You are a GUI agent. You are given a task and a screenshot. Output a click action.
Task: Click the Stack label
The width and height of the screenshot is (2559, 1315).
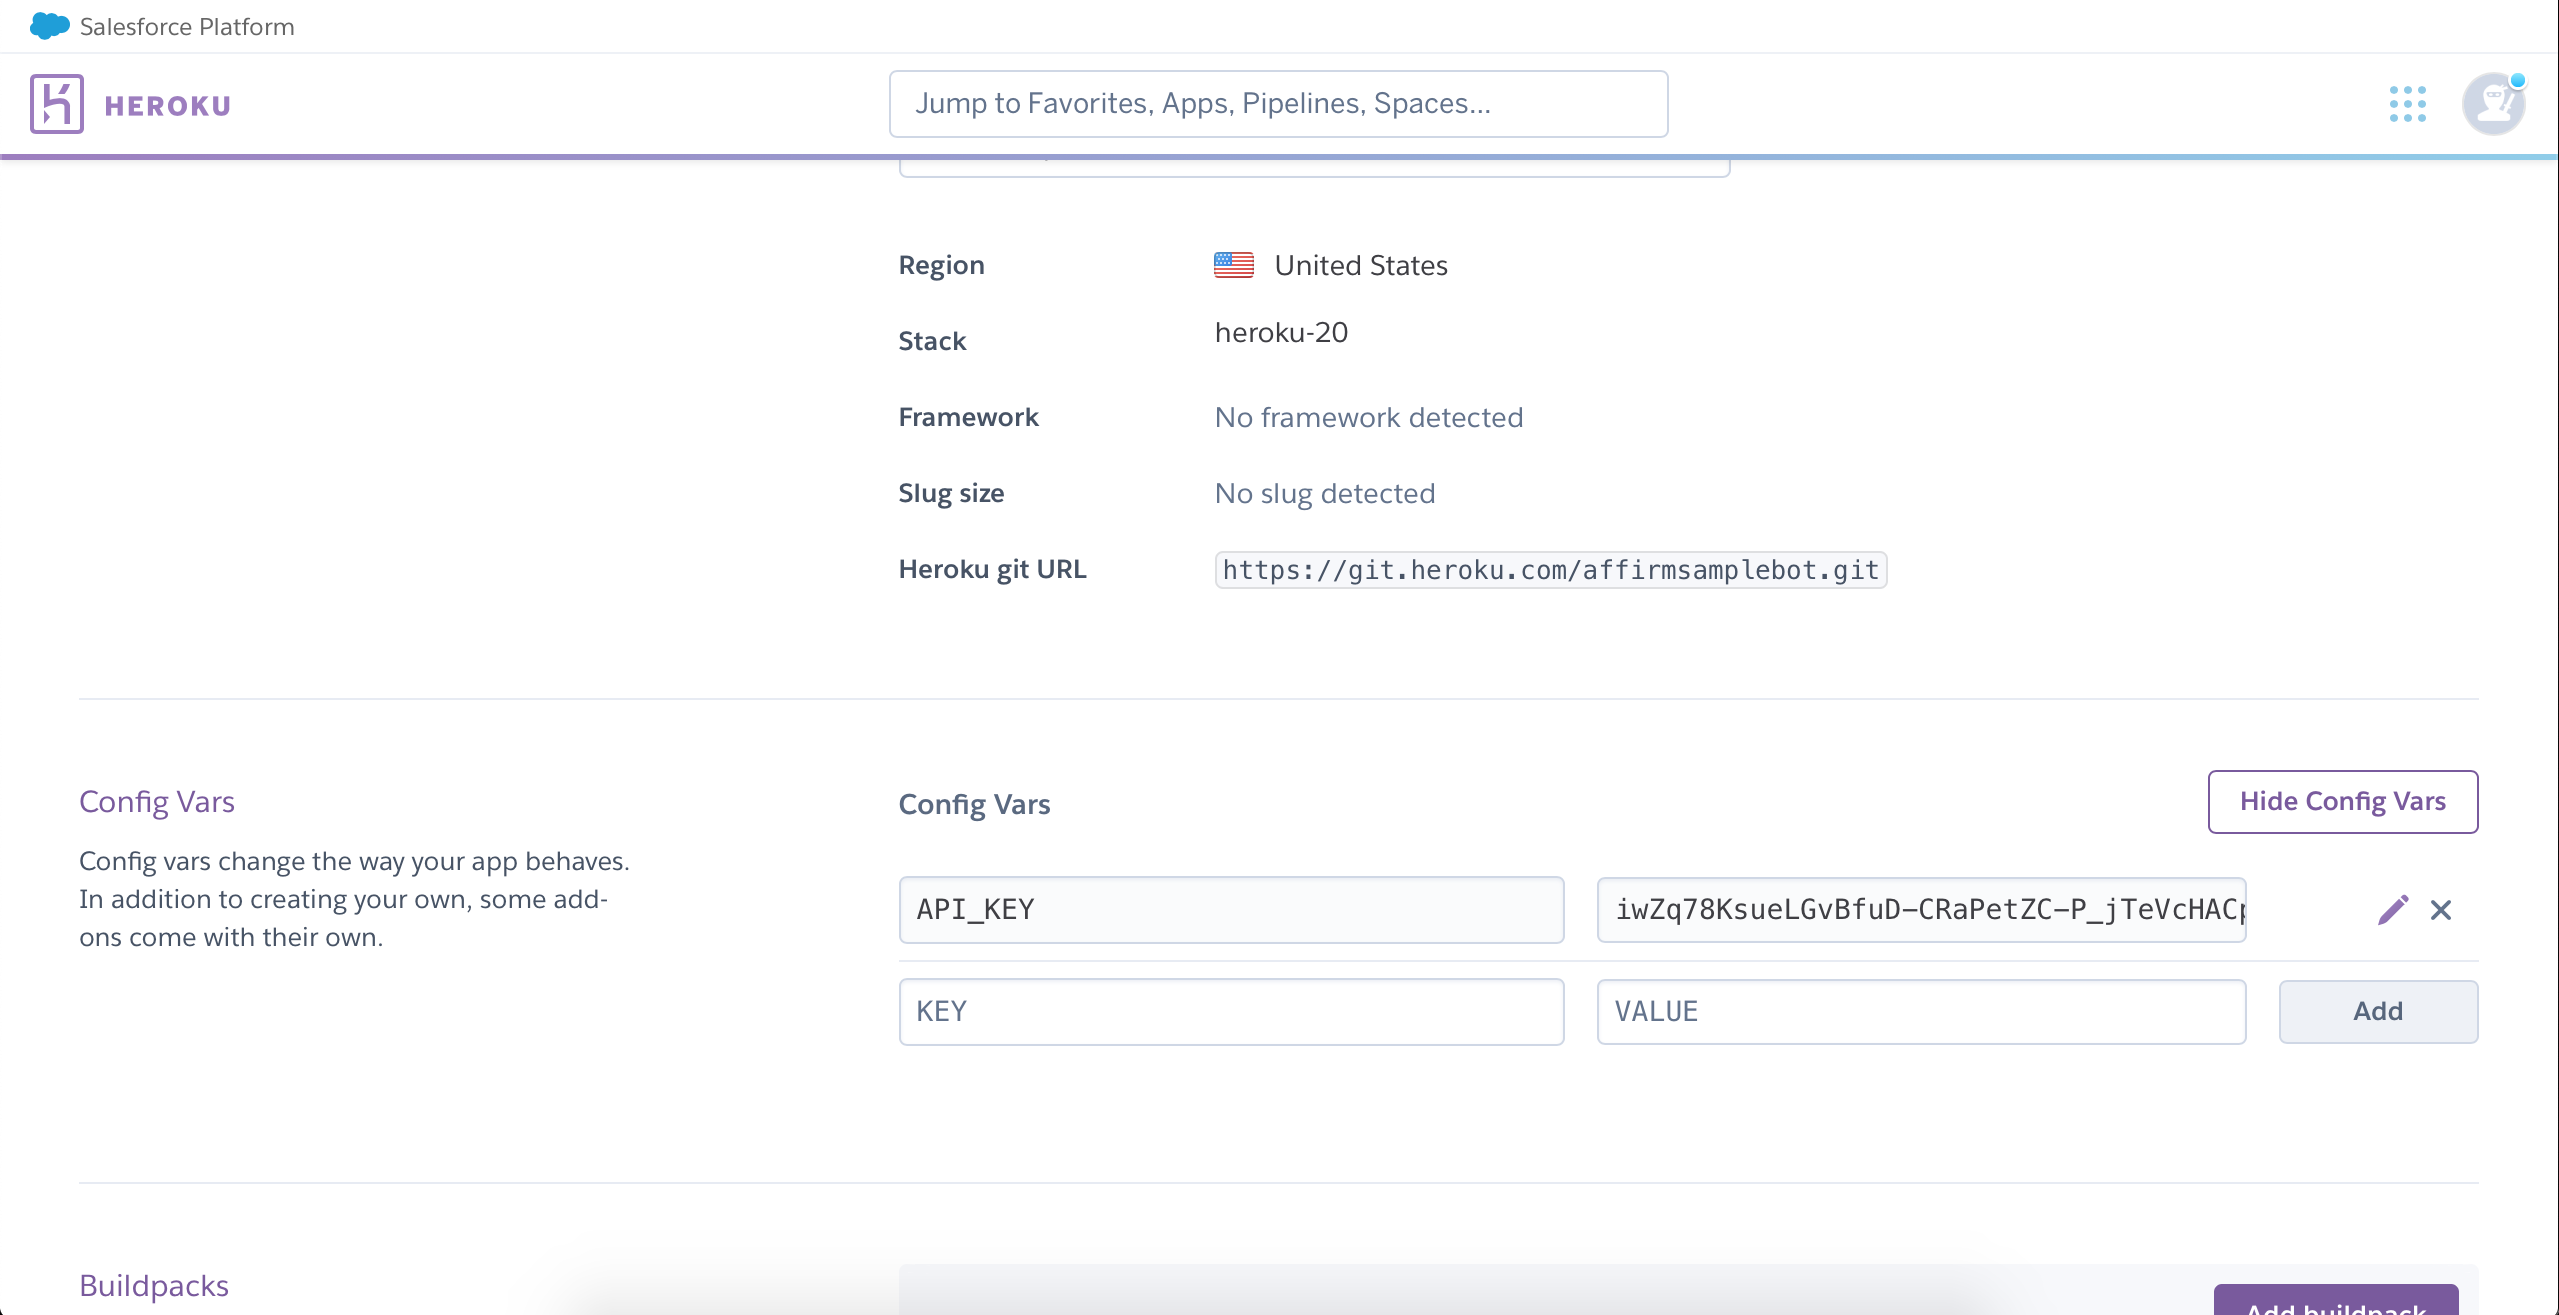[x=932, y=341]
